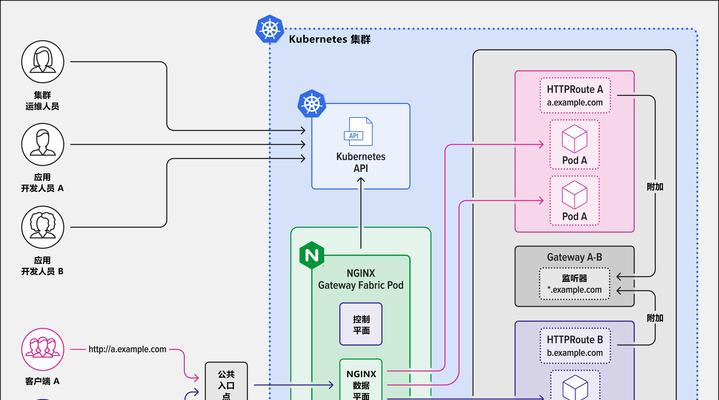Click the '应用开发人员 A' label
Screen dimensions: 719x400
tap(42, 183)
